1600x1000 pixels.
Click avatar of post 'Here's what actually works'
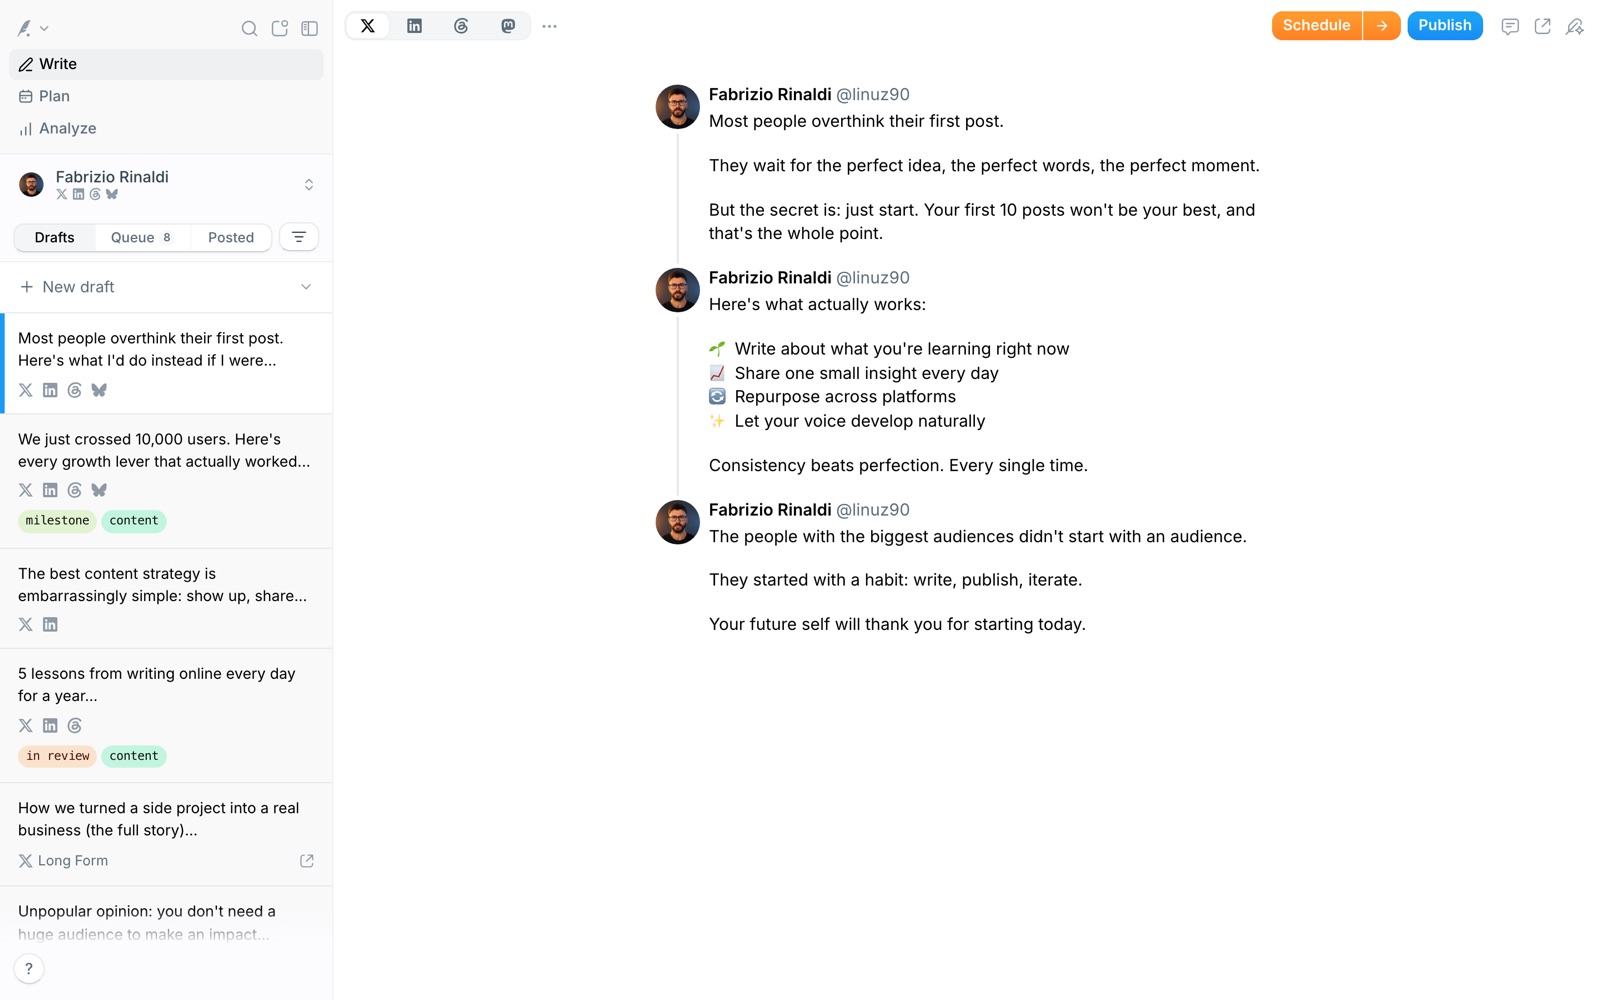click(677, 290)
